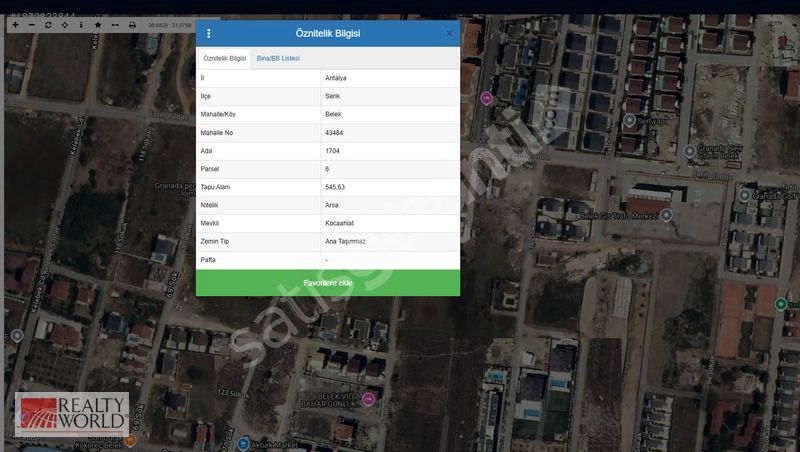The width and height of the screenshot is (800, 452).
Task: Open favorites star in map toolbar
Action: [98, 25]
